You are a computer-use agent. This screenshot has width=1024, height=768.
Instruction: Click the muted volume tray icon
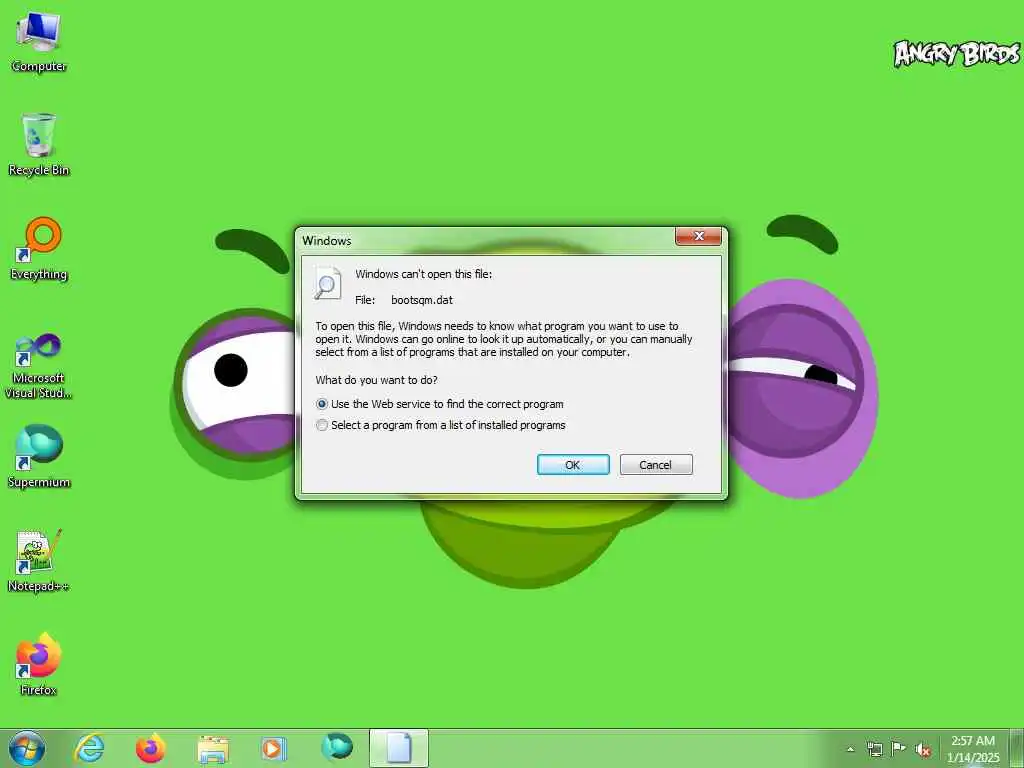(923, 750)
